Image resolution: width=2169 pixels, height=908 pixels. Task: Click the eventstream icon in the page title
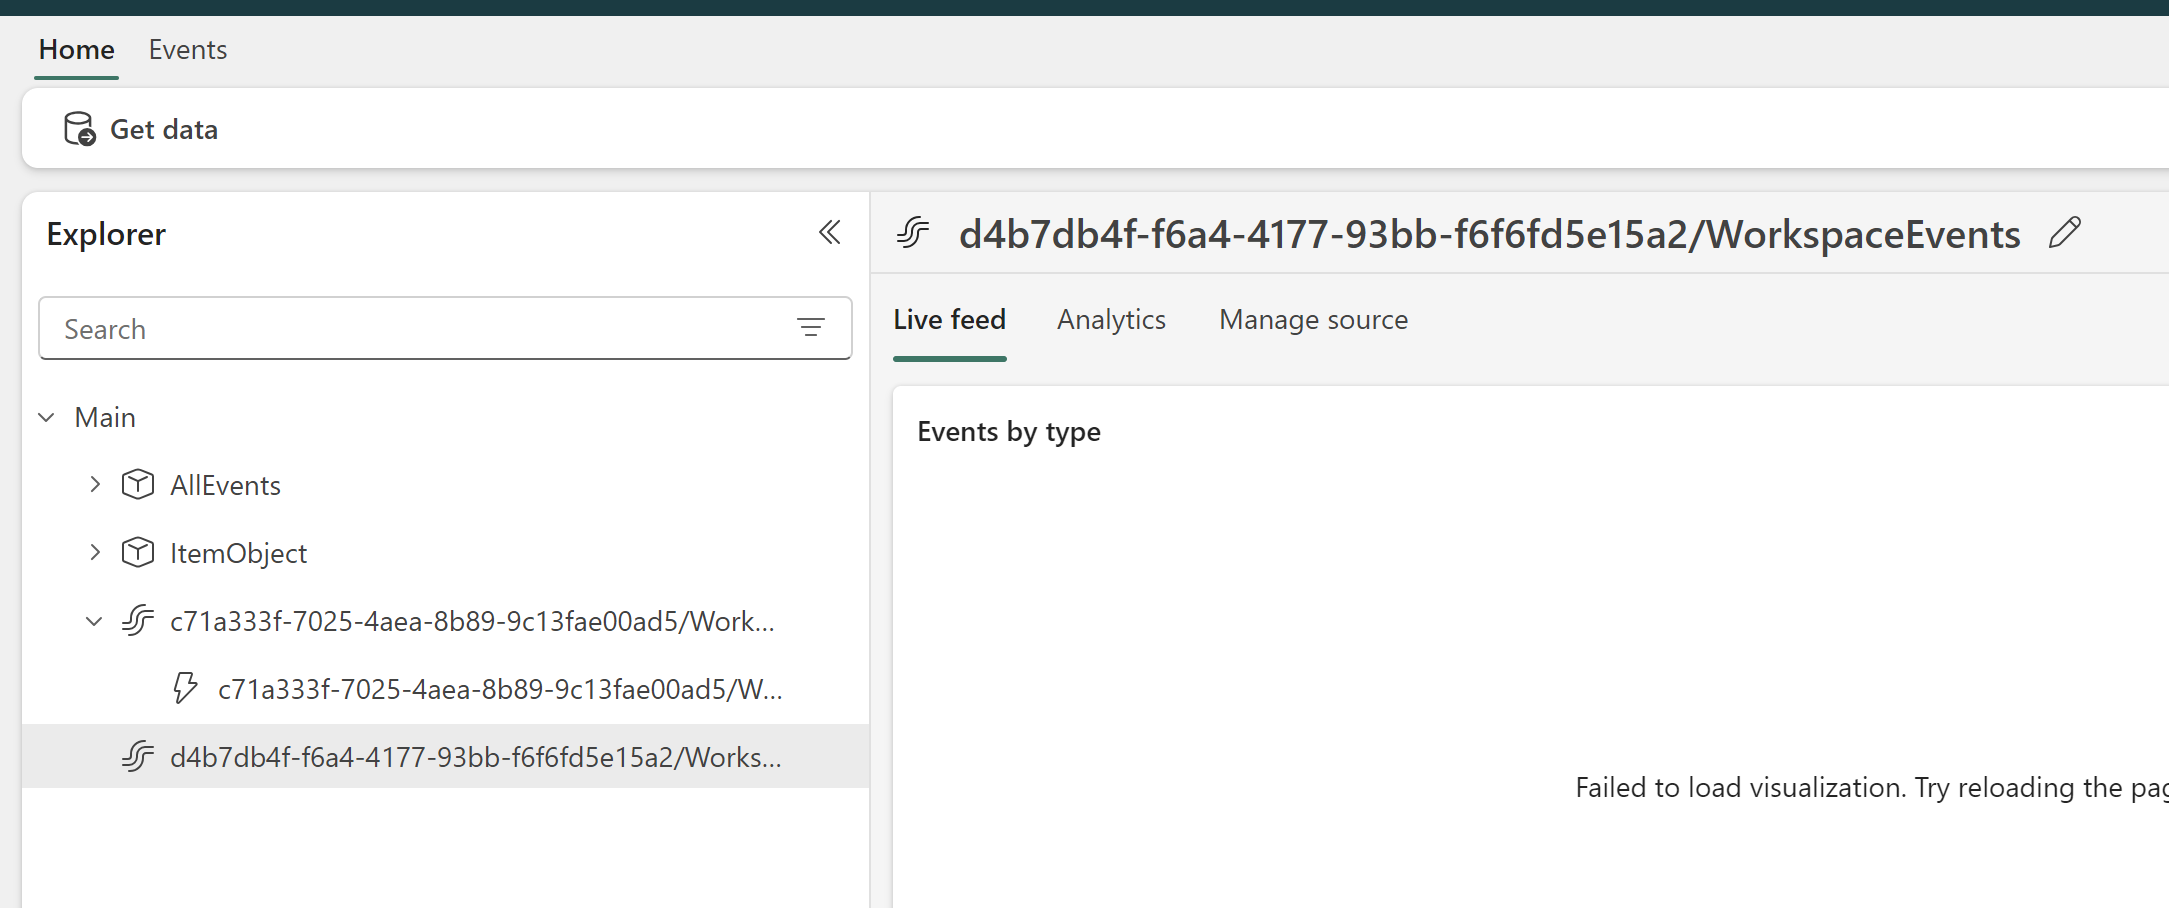click(x=912, y=232)
